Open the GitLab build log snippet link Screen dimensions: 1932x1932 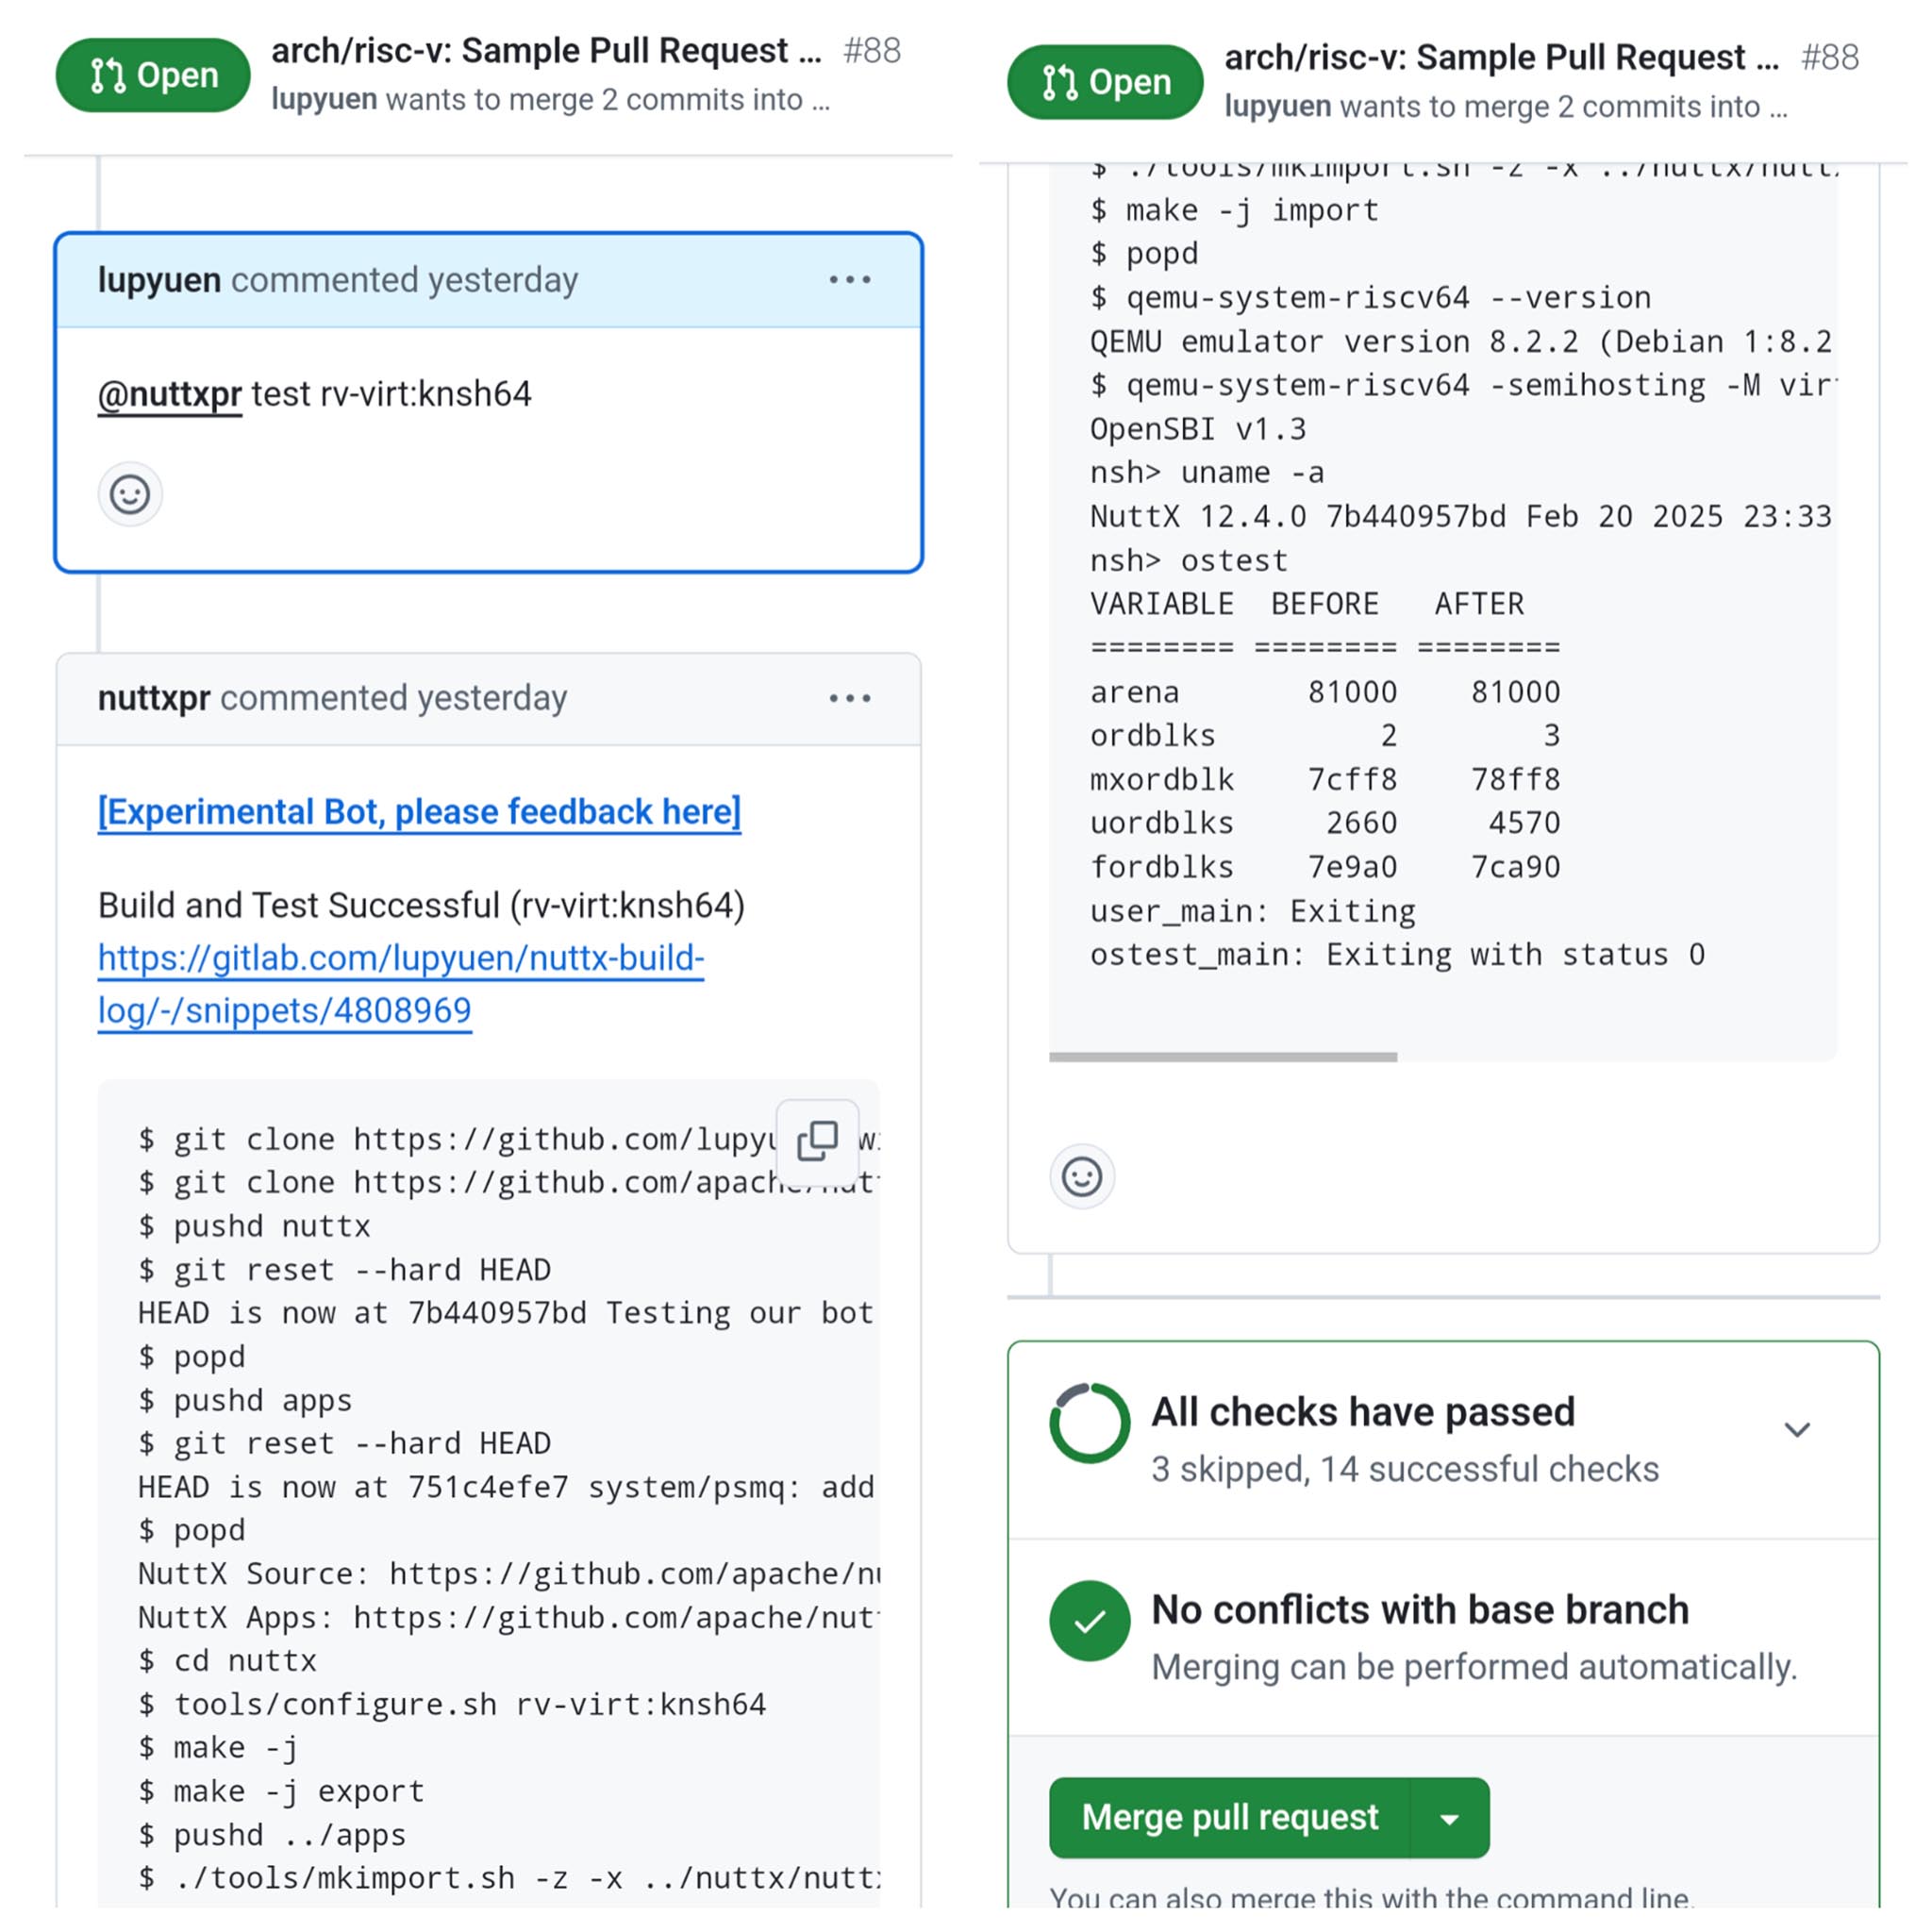coord(400,983)
